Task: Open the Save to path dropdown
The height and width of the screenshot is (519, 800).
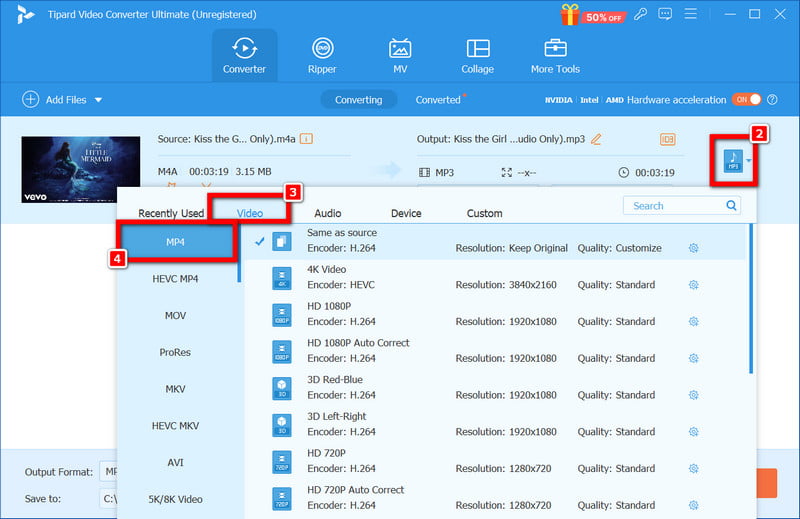Action: coord(109,498)
